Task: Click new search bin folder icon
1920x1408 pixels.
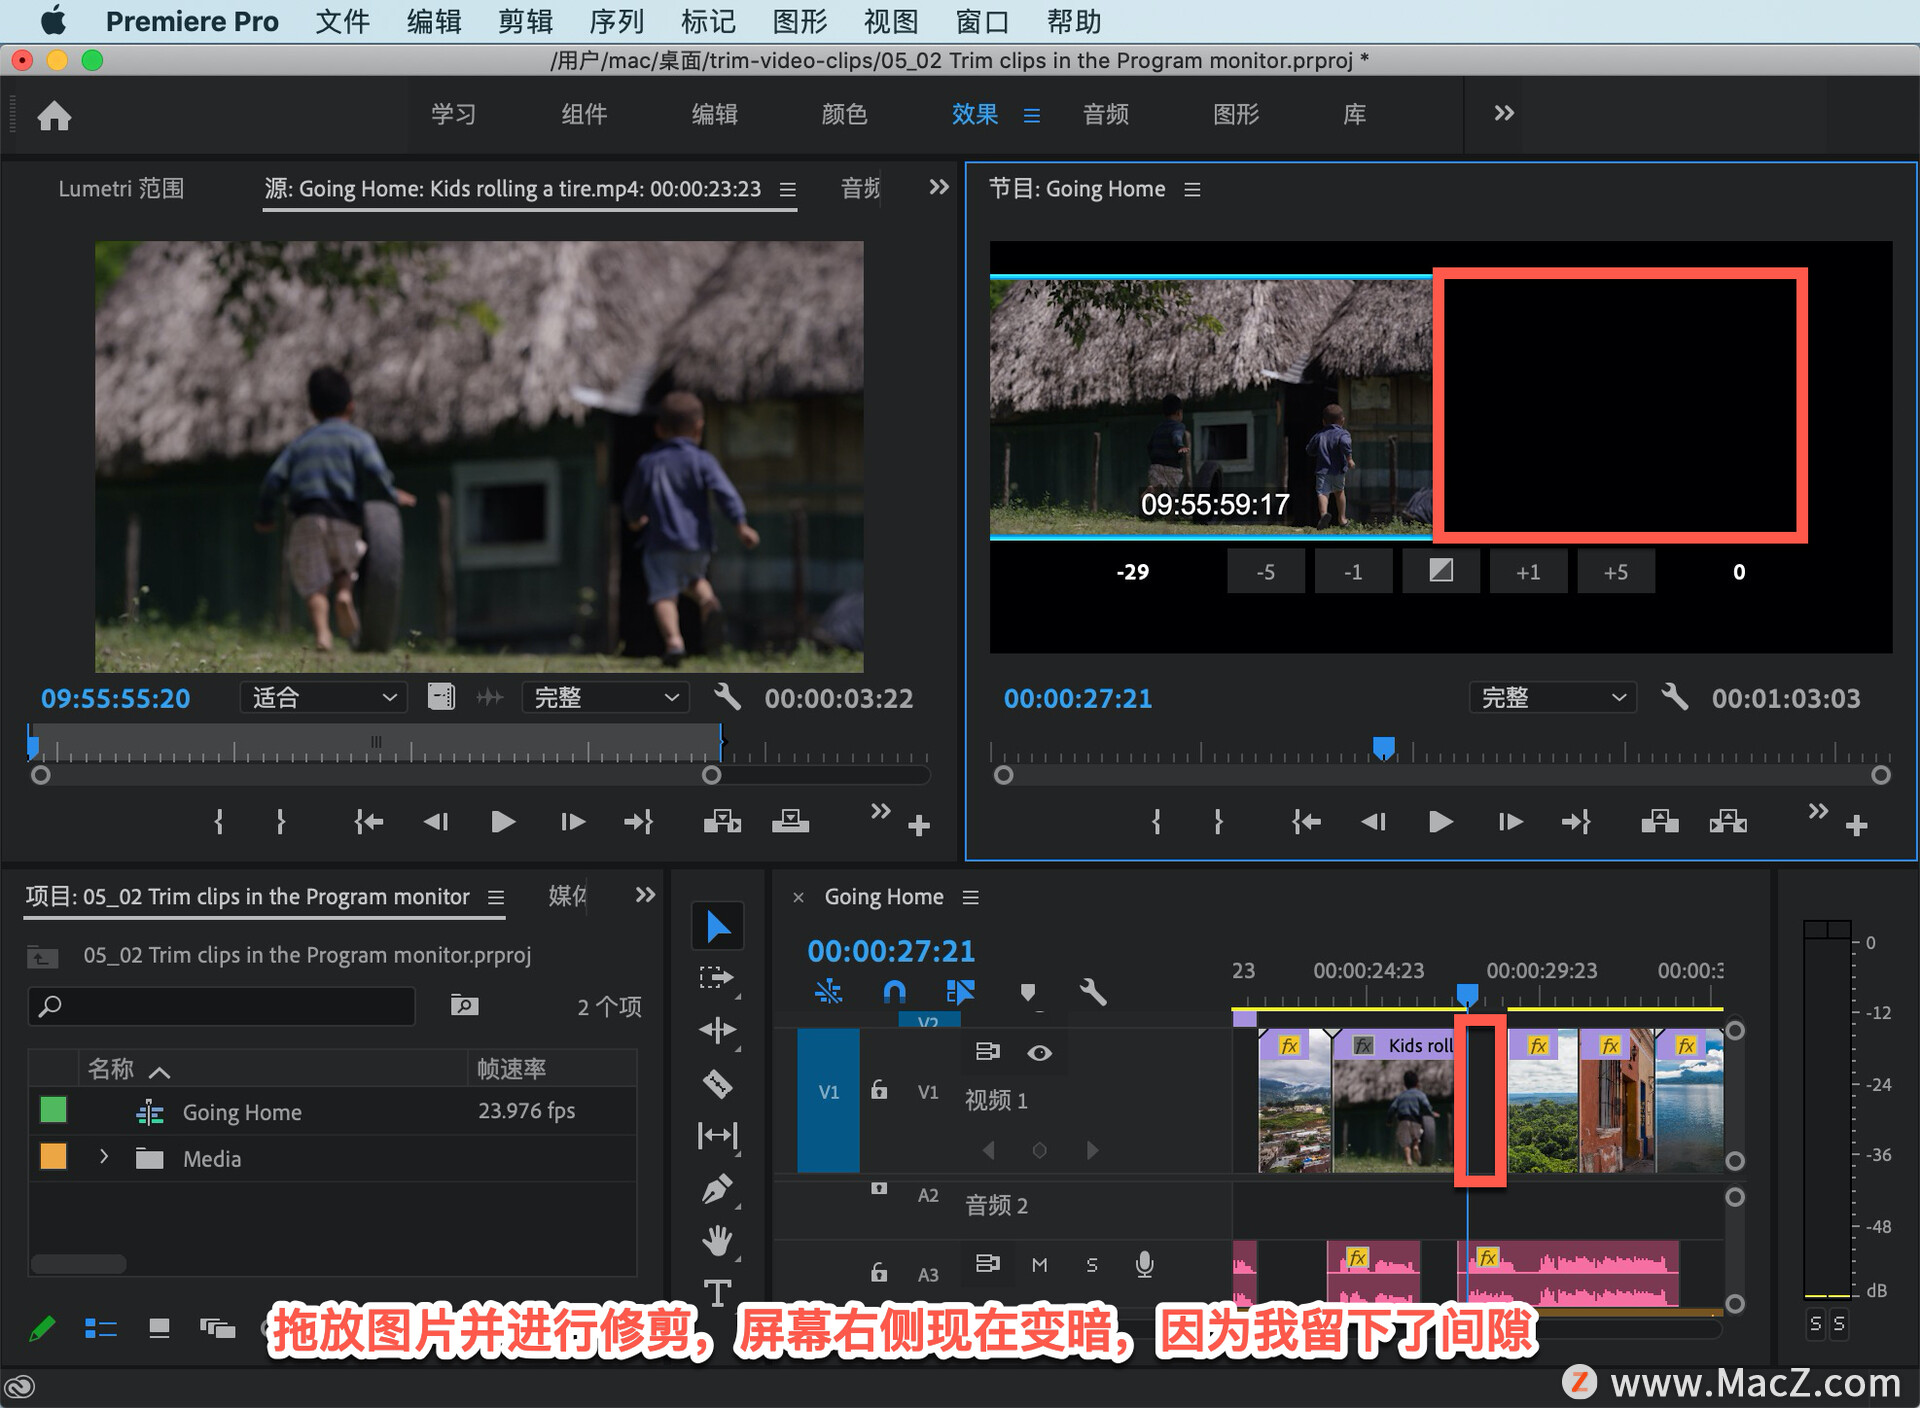Action: tap(464, 1005)
